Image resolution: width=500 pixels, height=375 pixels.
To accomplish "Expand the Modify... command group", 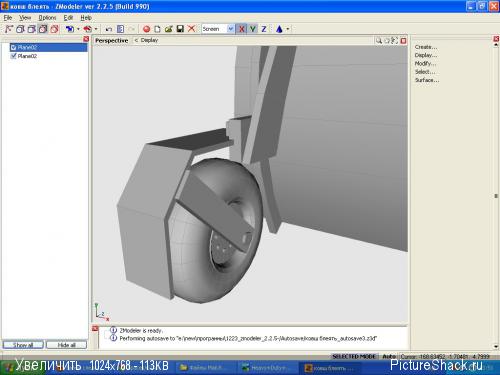I will pos(425,63).
